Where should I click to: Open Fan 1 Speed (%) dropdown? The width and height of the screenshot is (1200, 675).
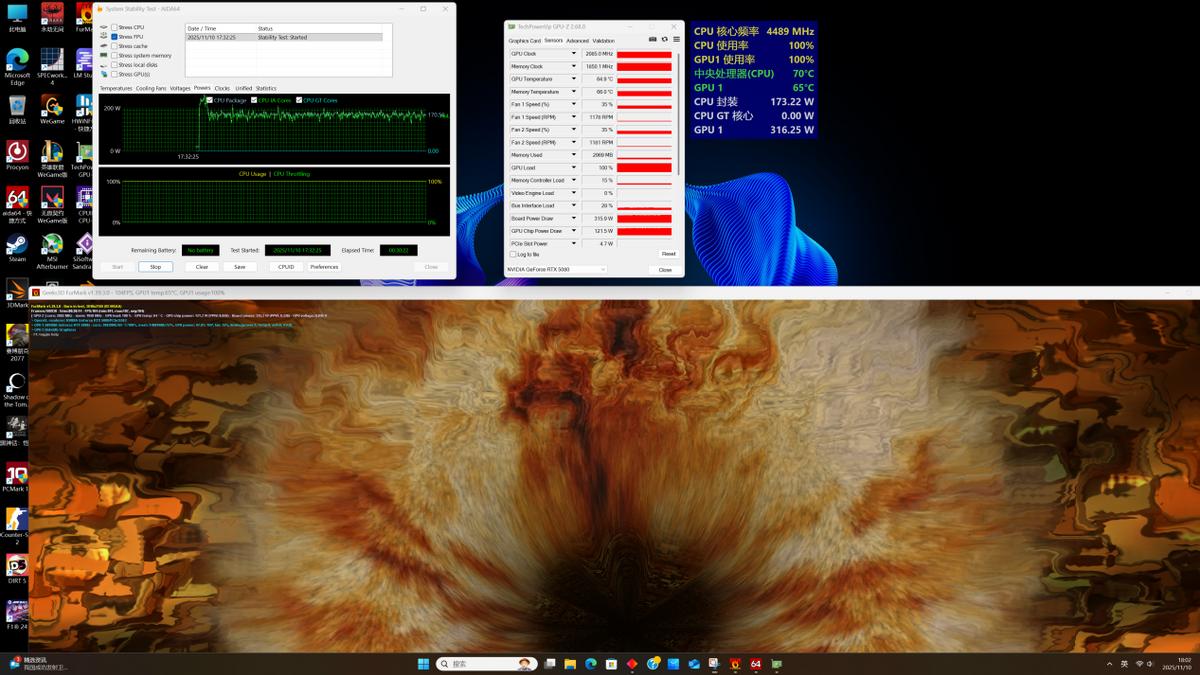pyautogui.click(x=574, y=104)
